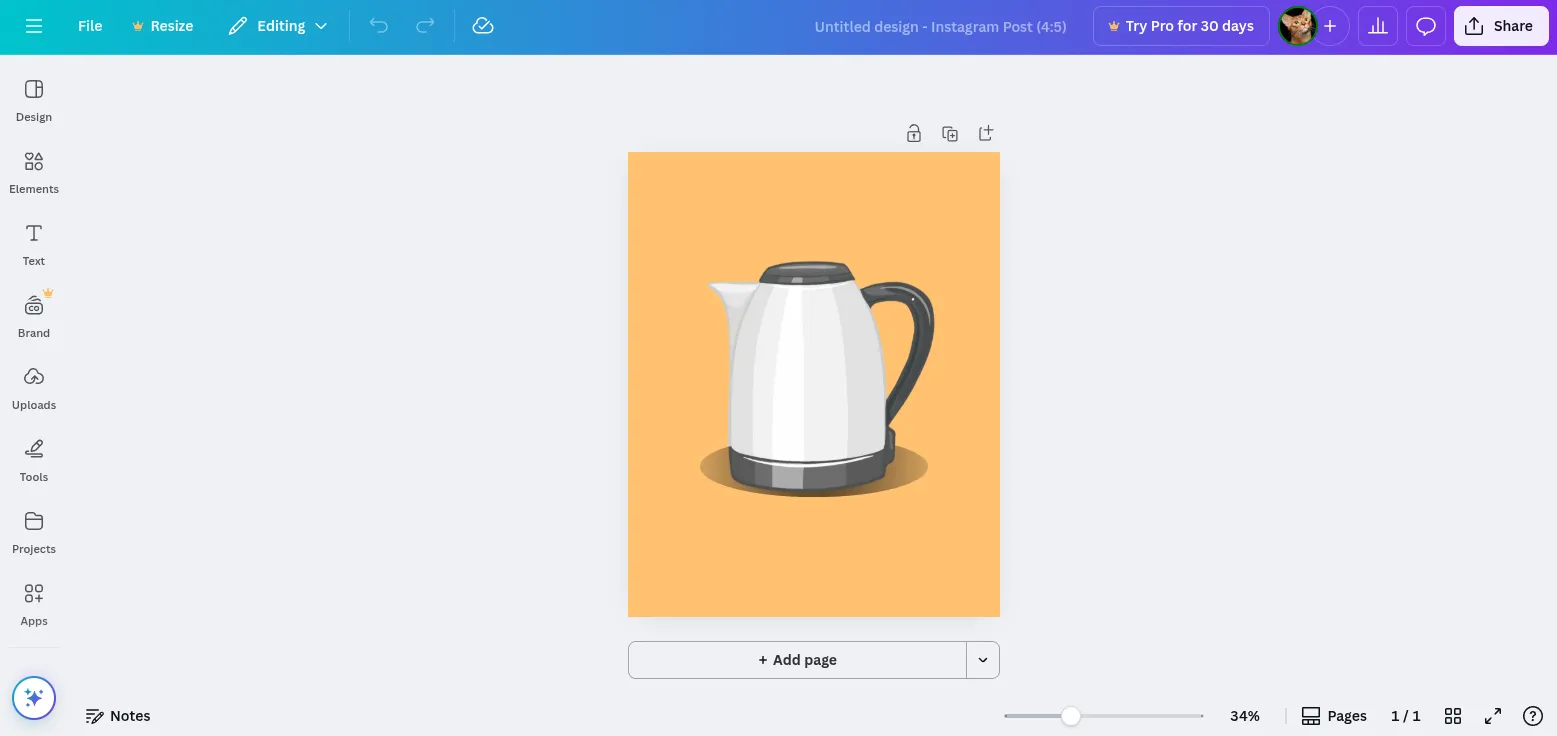The image size is (1557, 736).
Task: Open the Canva Assistant sparkle icon
Action: pos(33,697)
